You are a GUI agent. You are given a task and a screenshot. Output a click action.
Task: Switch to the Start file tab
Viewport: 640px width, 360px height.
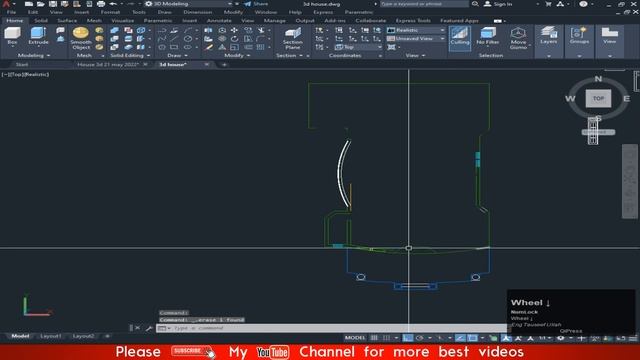tap(22, 64)
